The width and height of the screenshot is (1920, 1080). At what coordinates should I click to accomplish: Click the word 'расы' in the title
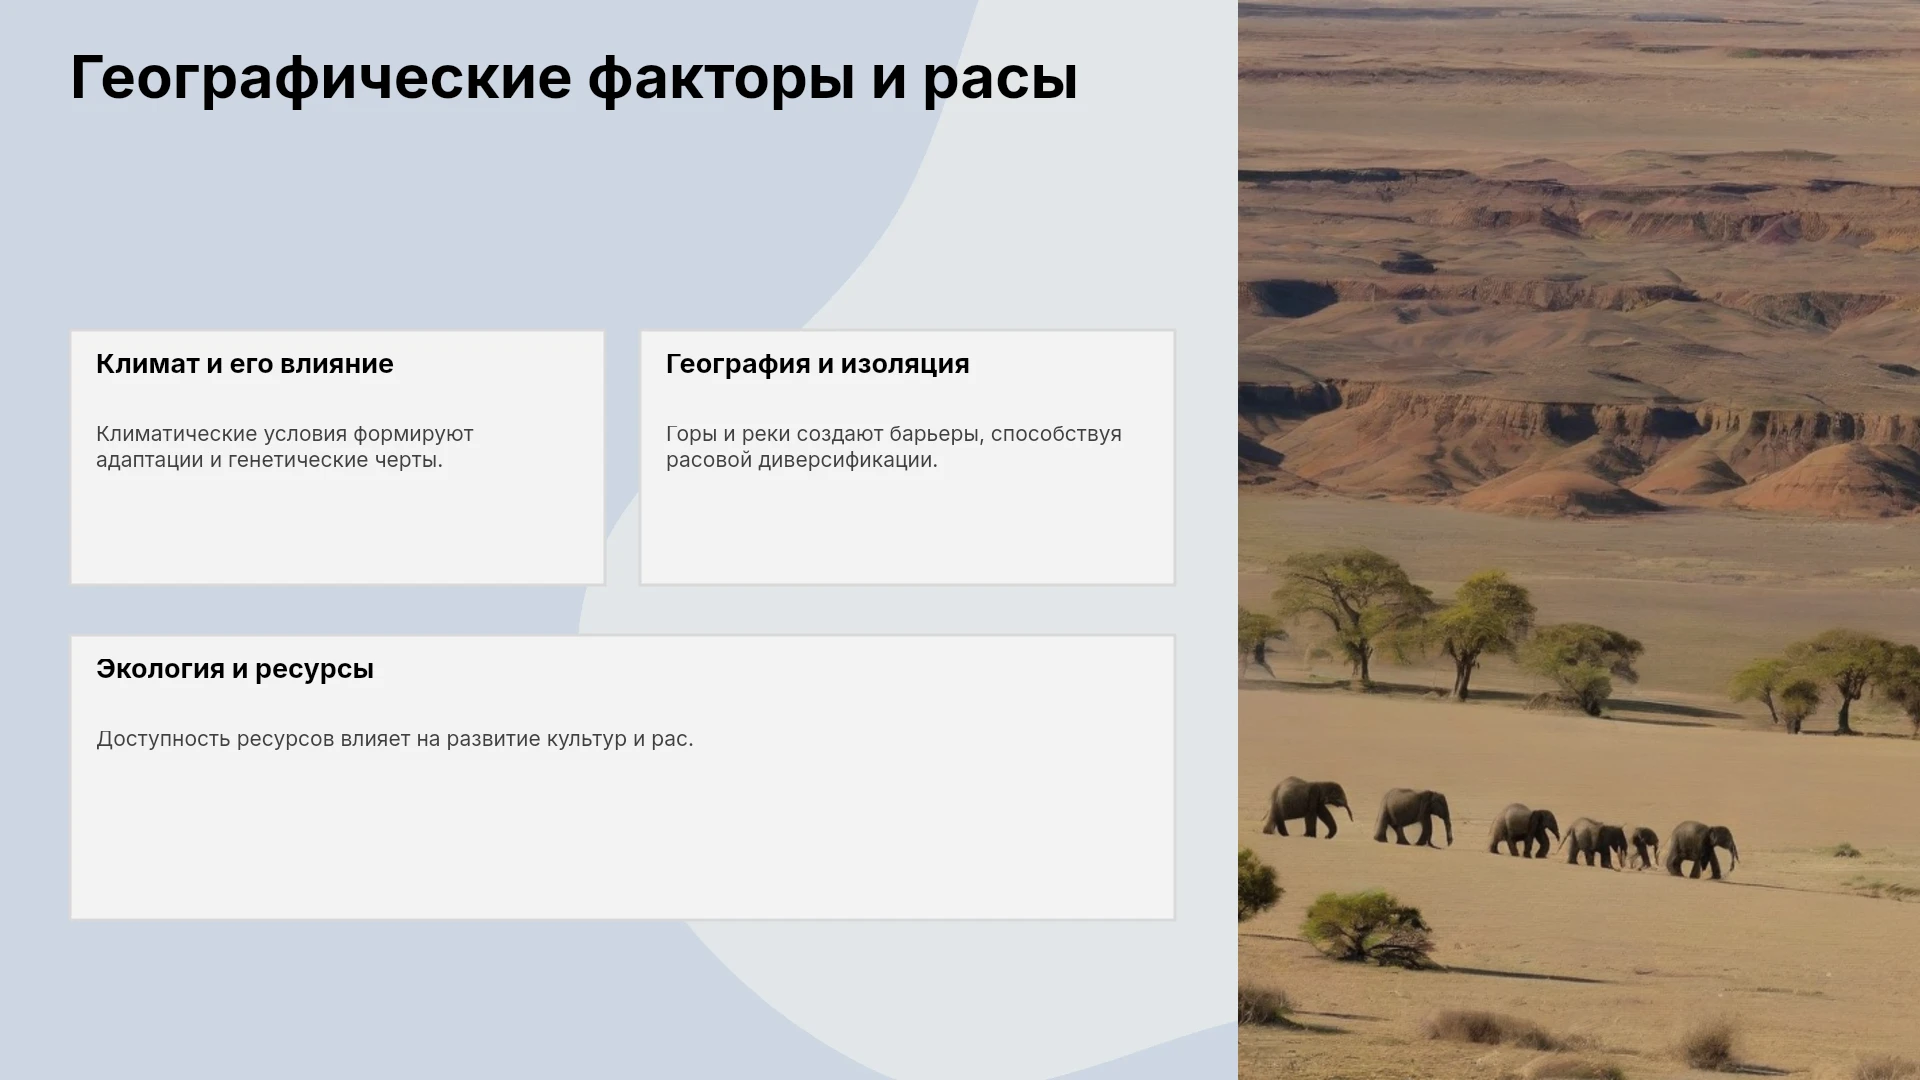(1000, 80)
